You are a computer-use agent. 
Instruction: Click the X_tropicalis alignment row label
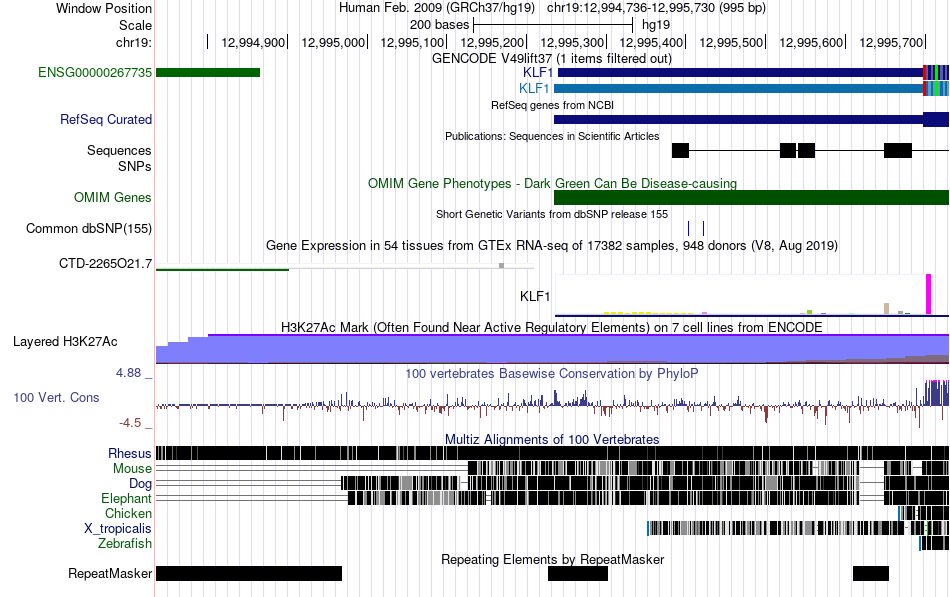point(118,529)
